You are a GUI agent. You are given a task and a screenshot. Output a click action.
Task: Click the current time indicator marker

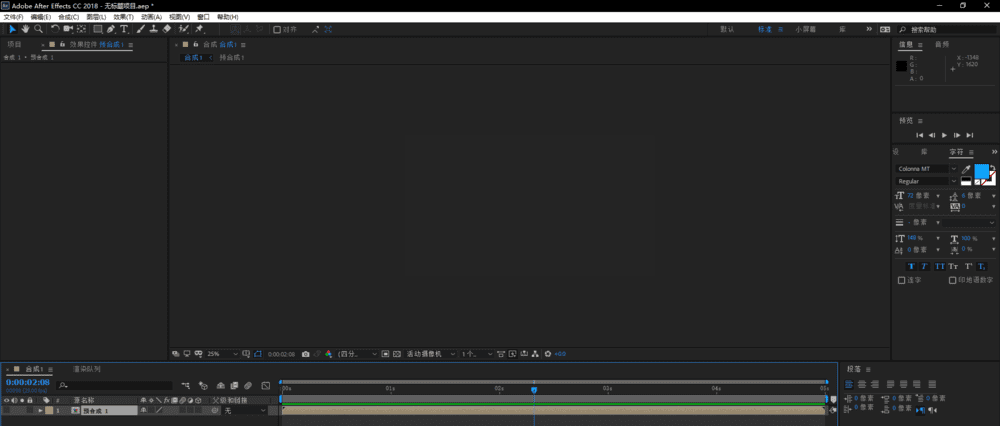pos(534,390)
